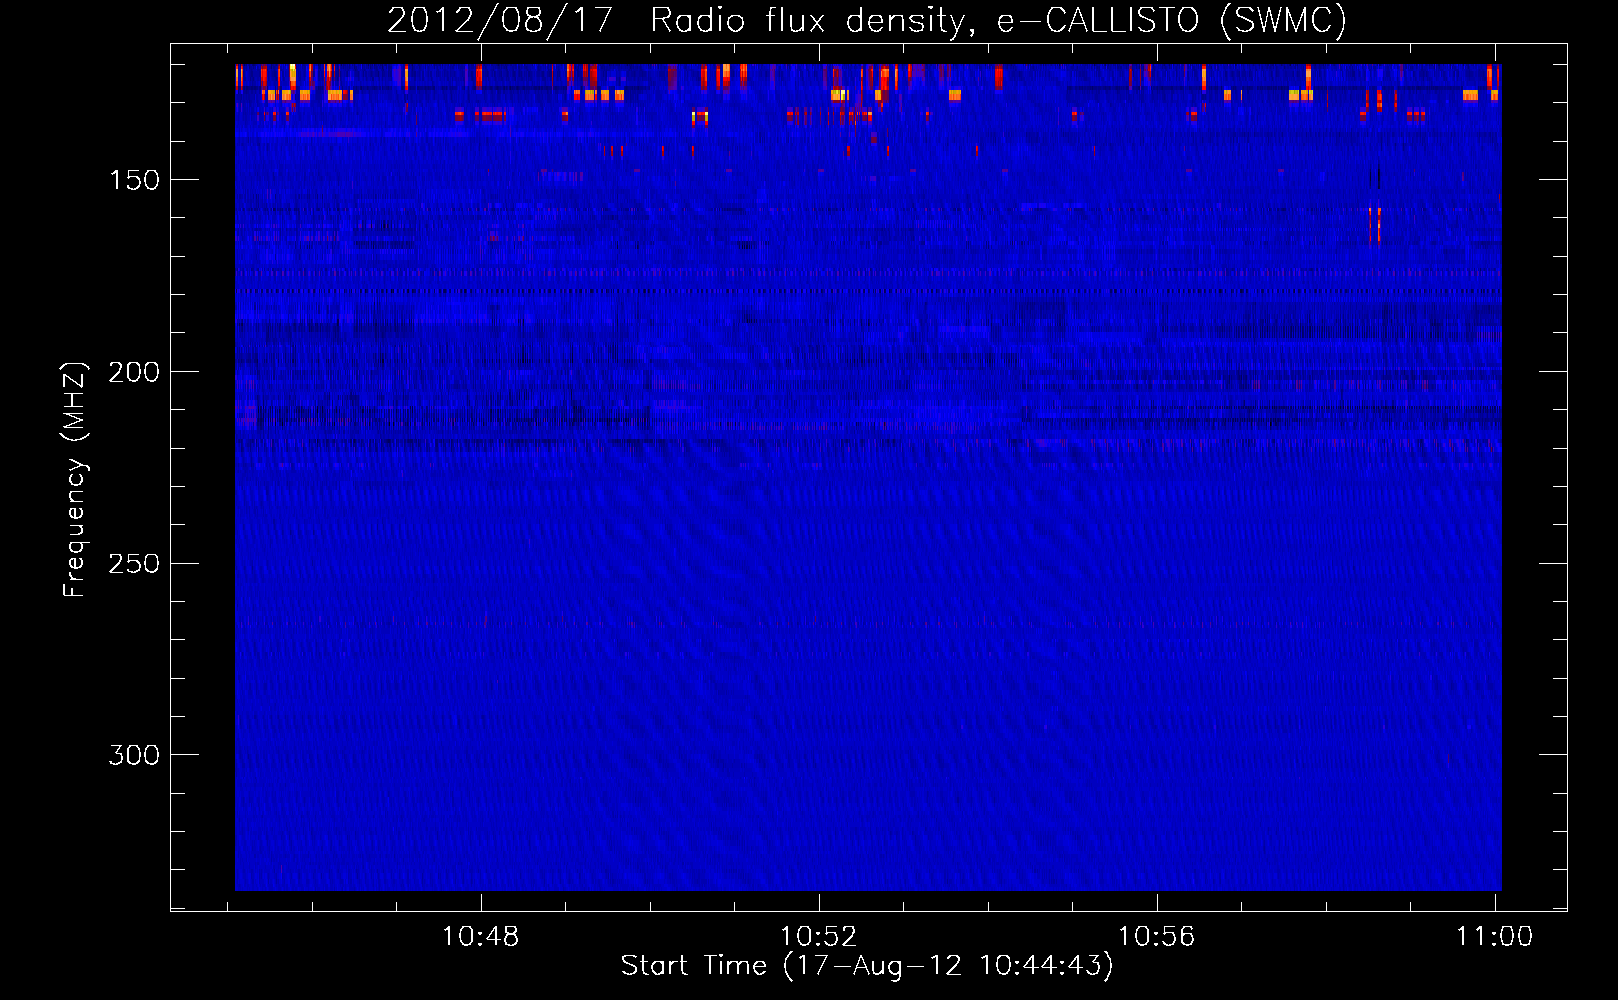
Task: Click the 'Frequency (MHZ)' y-axis label
Action: pos(75,480)
